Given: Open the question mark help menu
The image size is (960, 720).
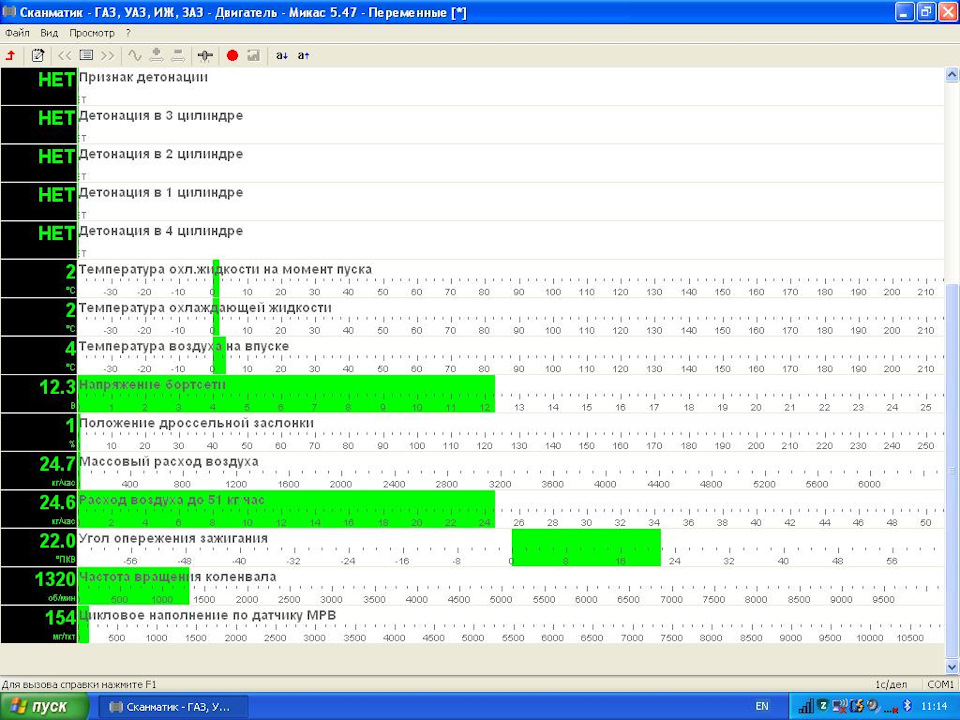Looking at the screenshot, I should click(129, 33).
